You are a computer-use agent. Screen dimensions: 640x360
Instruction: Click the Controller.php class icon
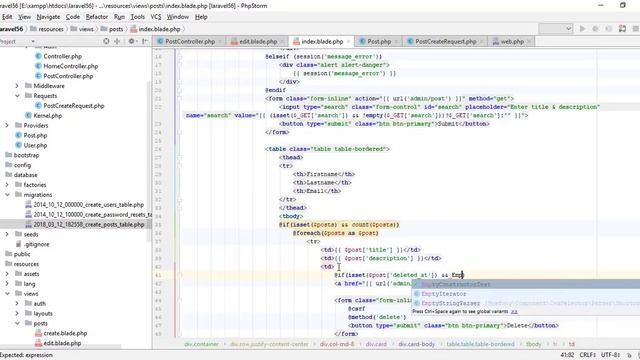point(38,56)
